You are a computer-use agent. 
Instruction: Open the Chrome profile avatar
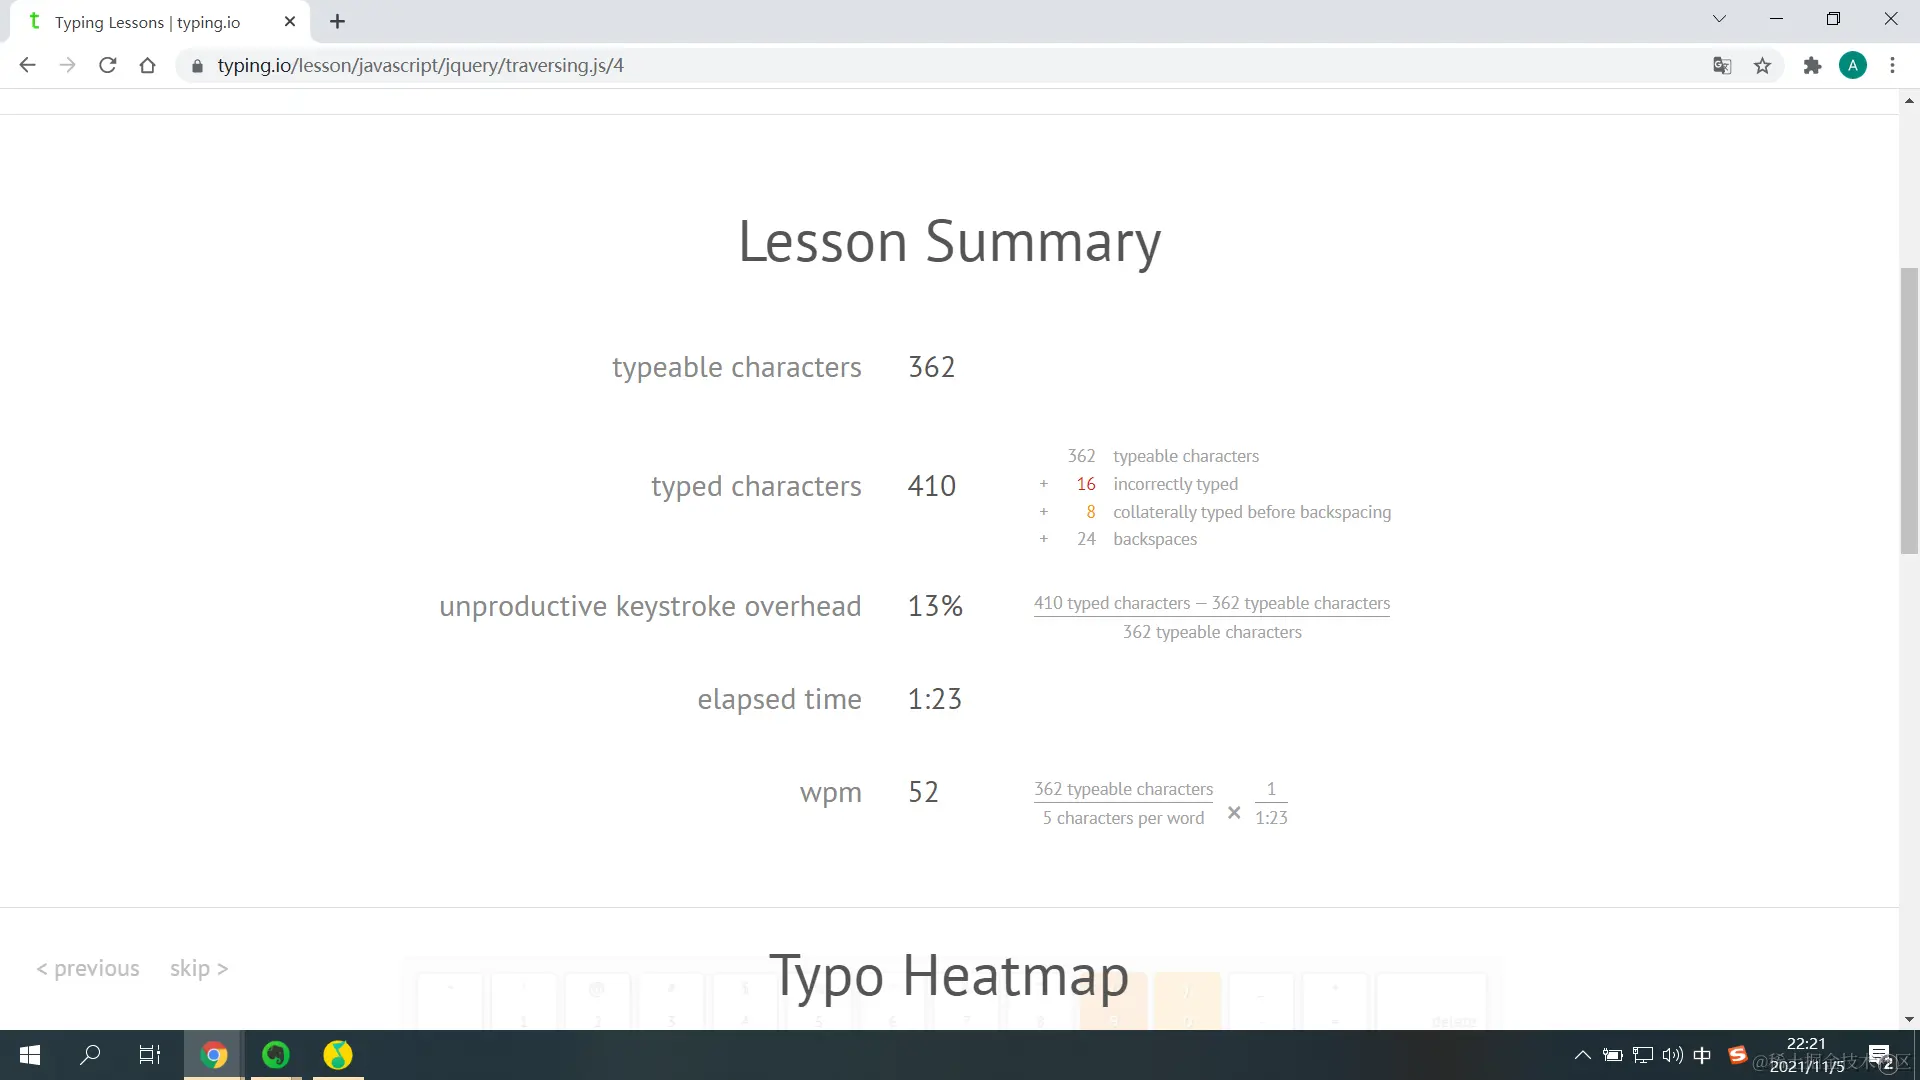(x=1852, y=66)
